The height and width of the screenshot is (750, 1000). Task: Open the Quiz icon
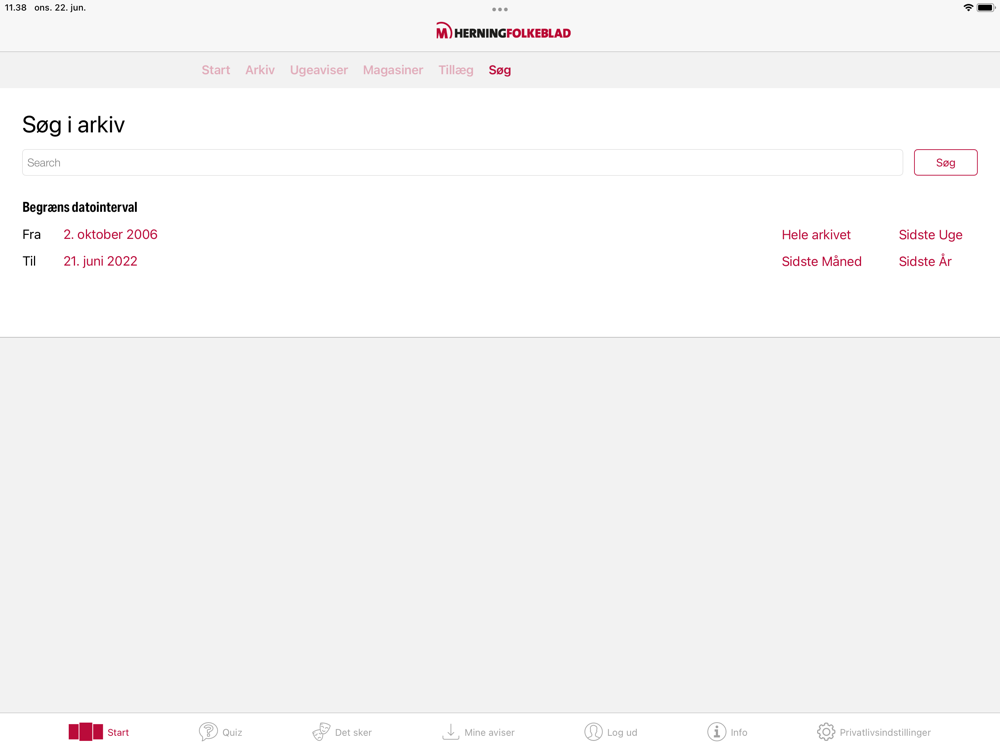208,732
